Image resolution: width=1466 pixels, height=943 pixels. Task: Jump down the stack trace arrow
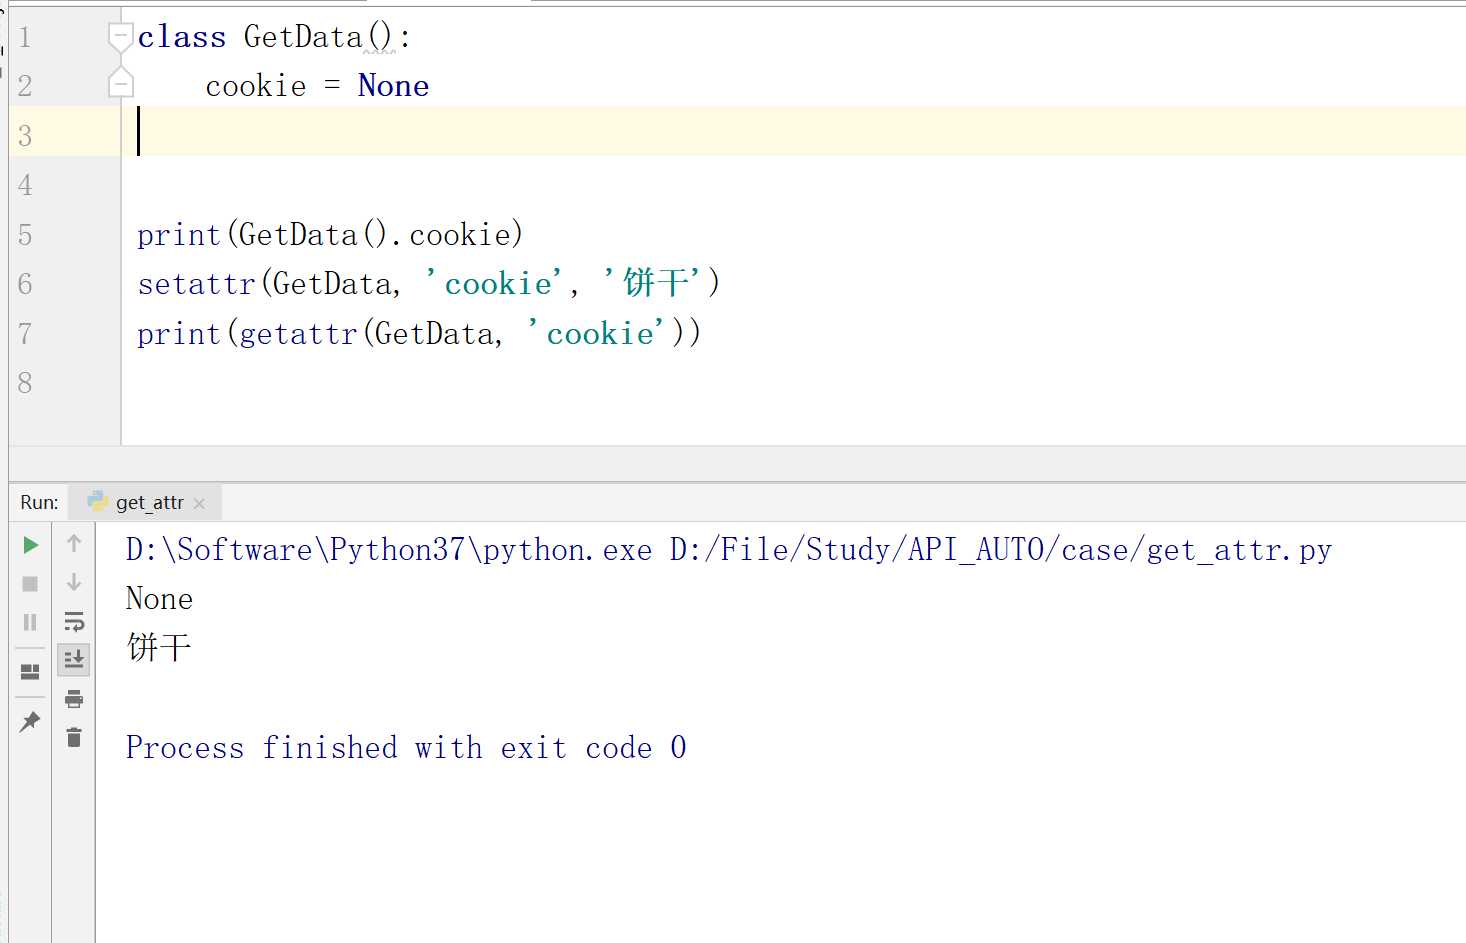click(74, 582)
